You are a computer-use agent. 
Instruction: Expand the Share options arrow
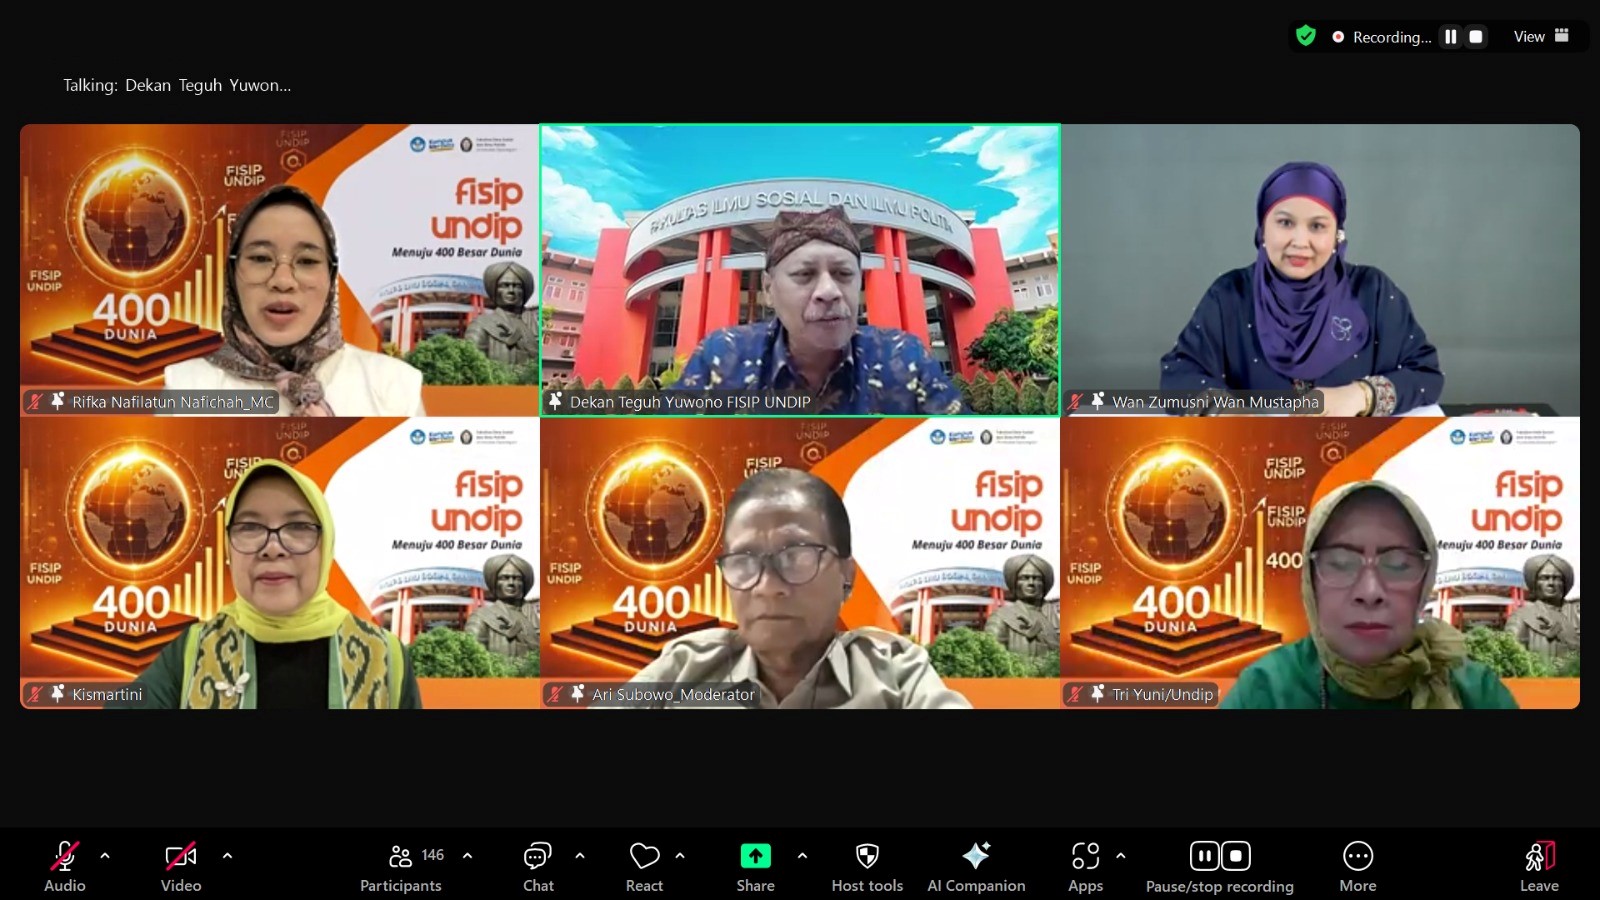802,856
